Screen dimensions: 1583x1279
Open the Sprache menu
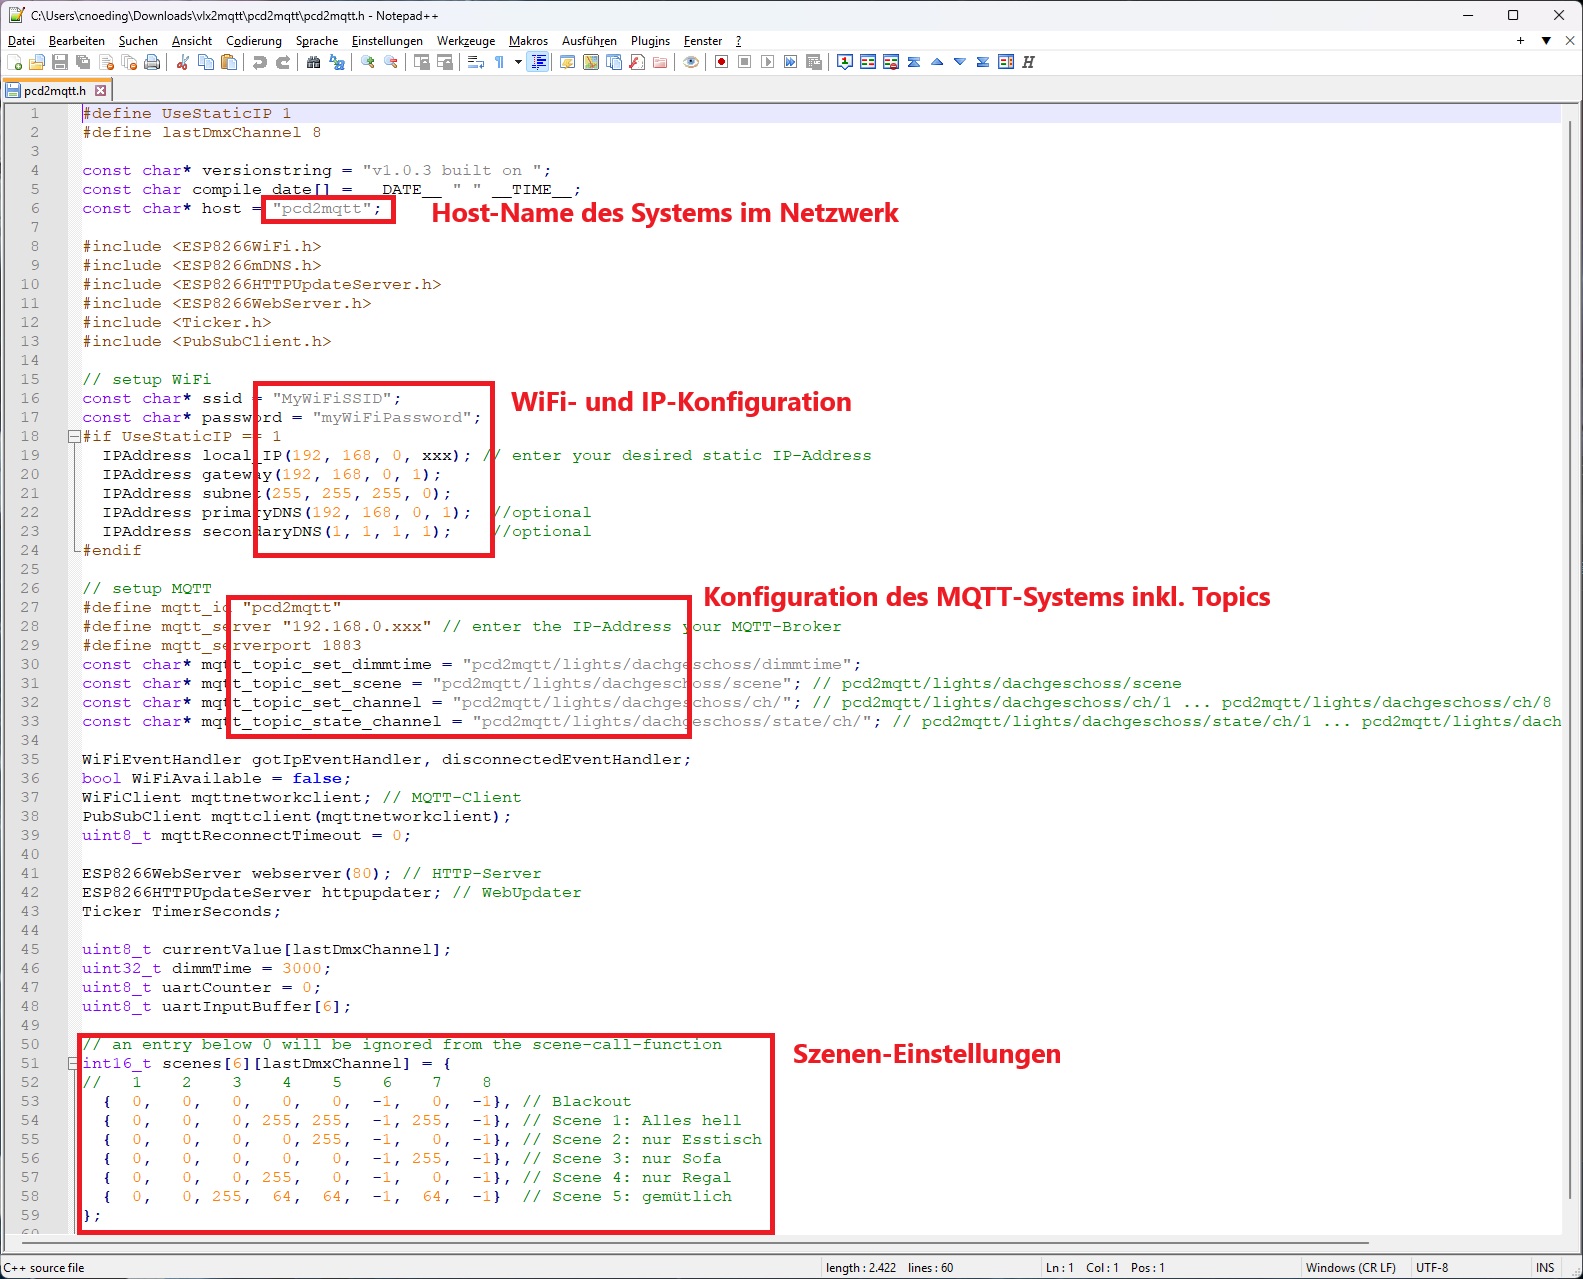tap(317, 41)
